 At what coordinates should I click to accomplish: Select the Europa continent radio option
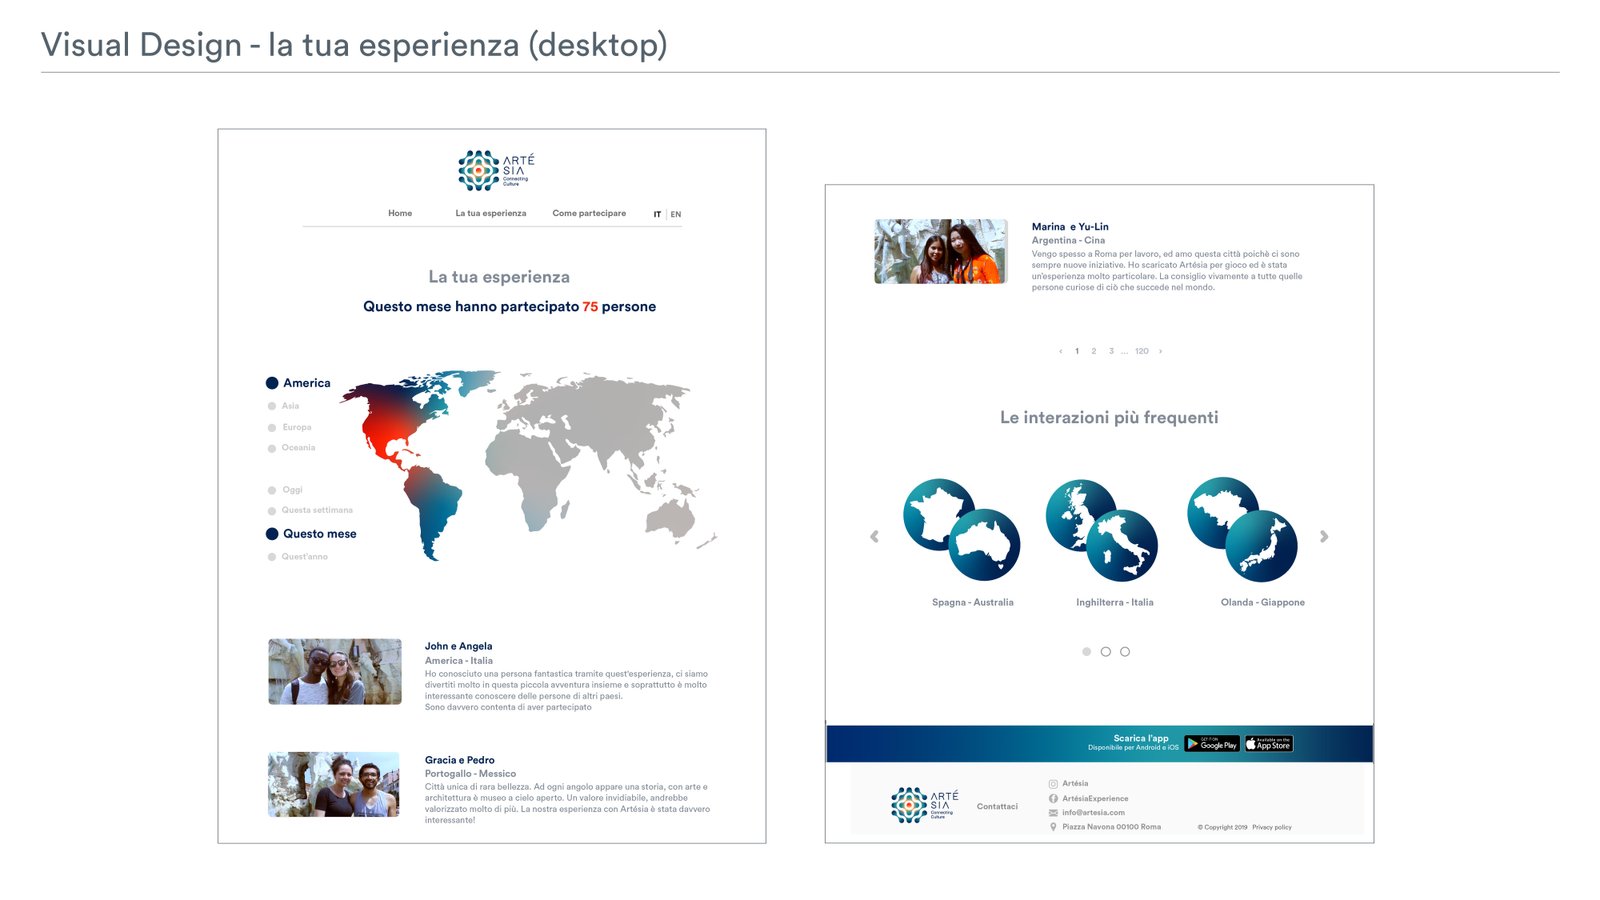click(272, 428)
